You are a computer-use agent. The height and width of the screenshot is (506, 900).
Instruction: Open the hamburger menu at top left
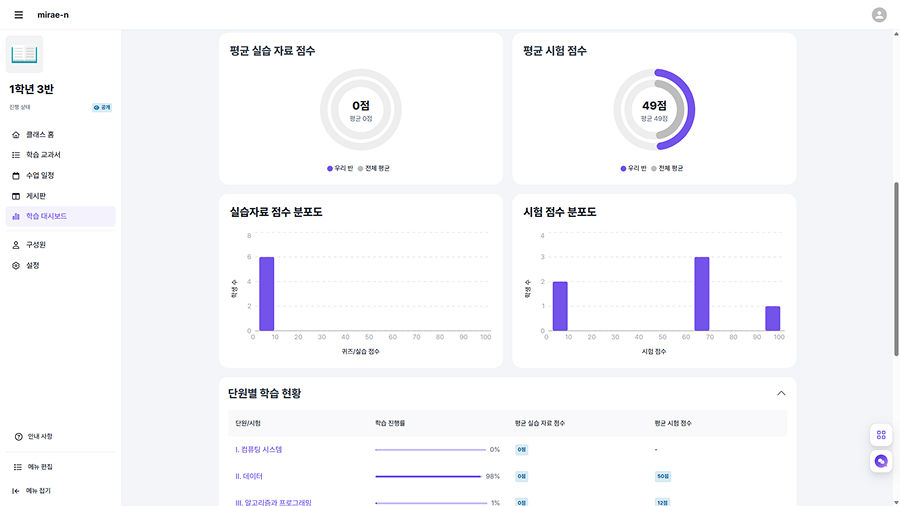tap(18, 15)
